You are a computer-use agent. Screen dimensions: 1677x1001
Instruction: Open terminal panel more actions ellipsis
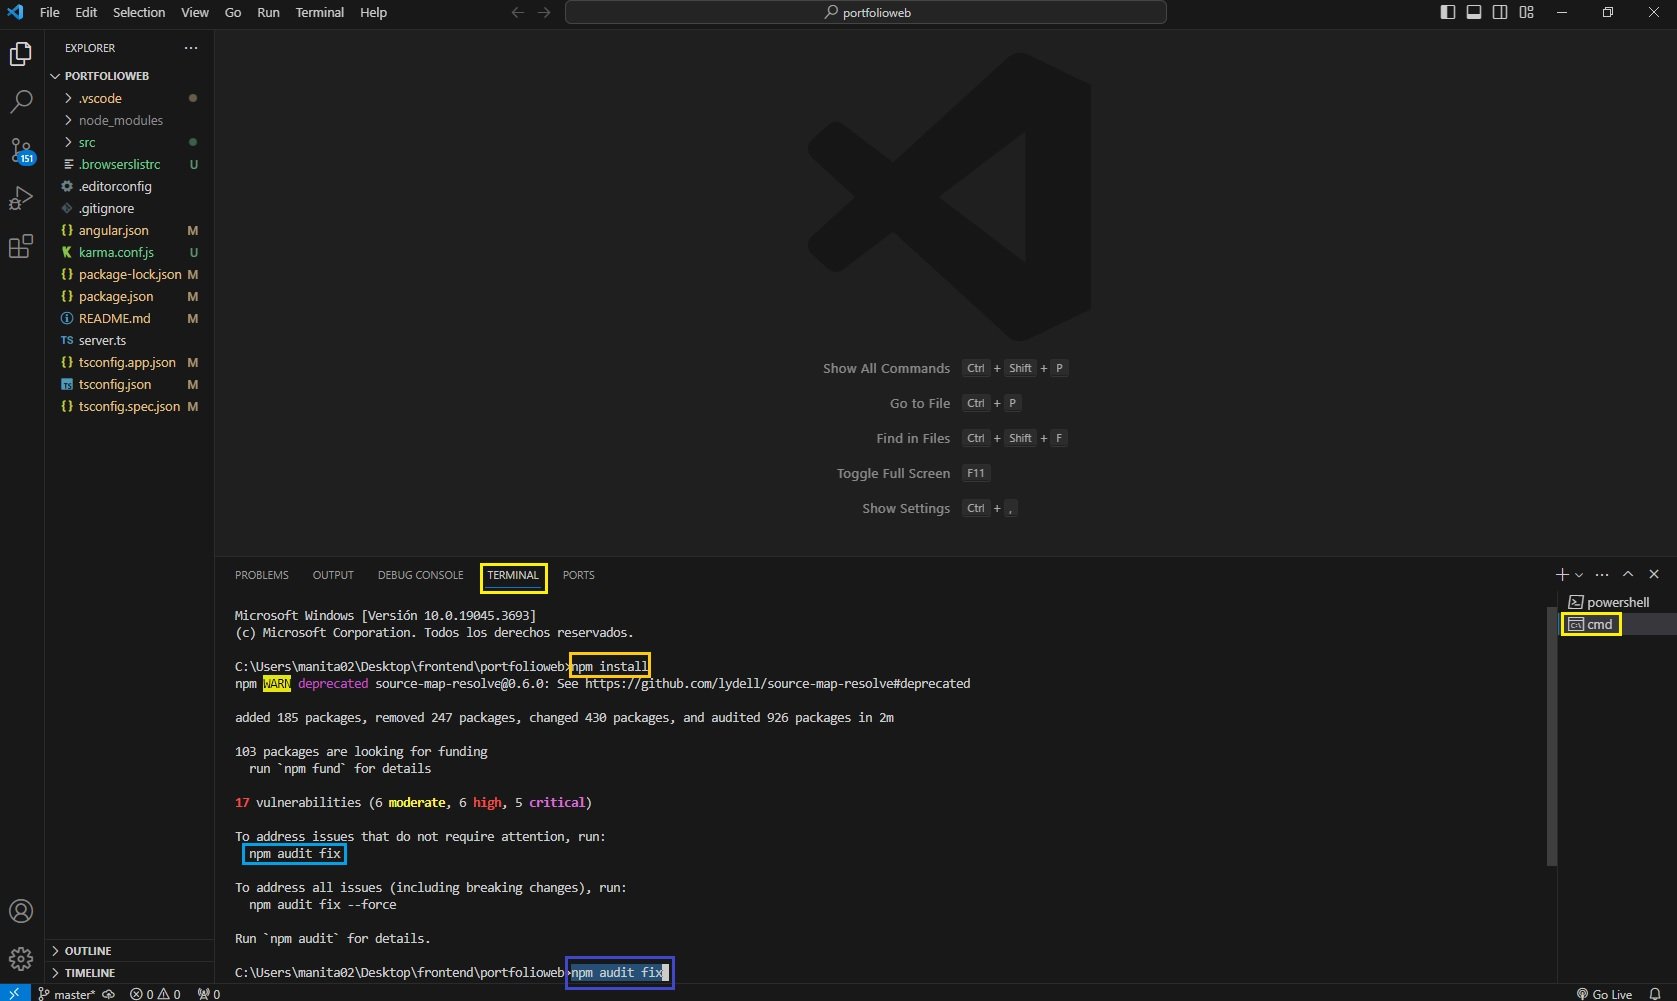click(x=1602, y=574)
